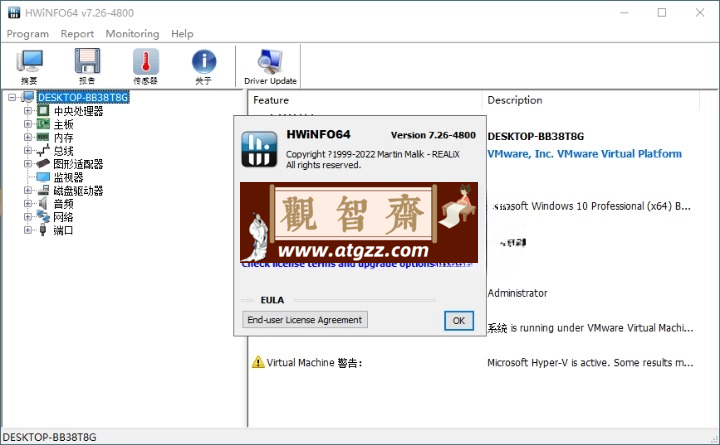This screenshot has width=720, height=445.
Task: Click the Save Report floppy disk icon
Action: point(87,61)
